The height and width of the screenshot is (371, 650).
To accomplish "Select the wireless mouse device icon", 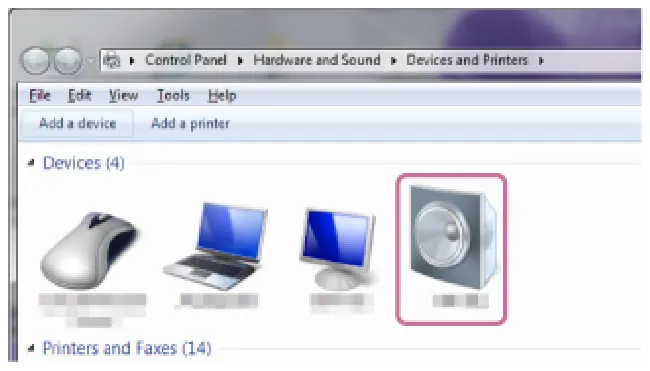I will point(91,251).
